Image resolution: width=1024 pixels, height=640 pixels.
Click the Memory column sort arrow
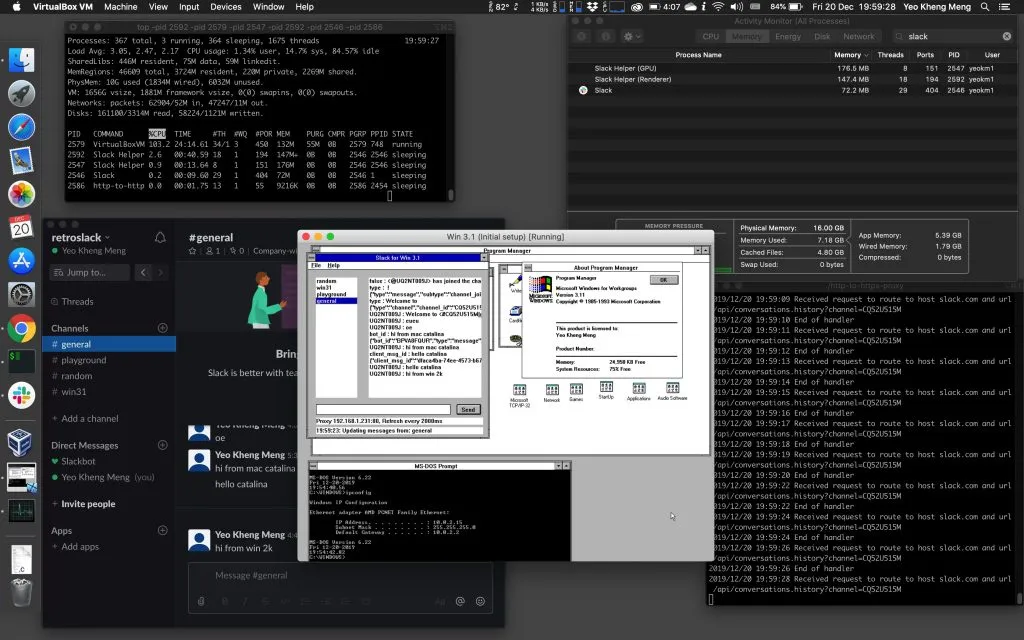(x=868, y=54)
